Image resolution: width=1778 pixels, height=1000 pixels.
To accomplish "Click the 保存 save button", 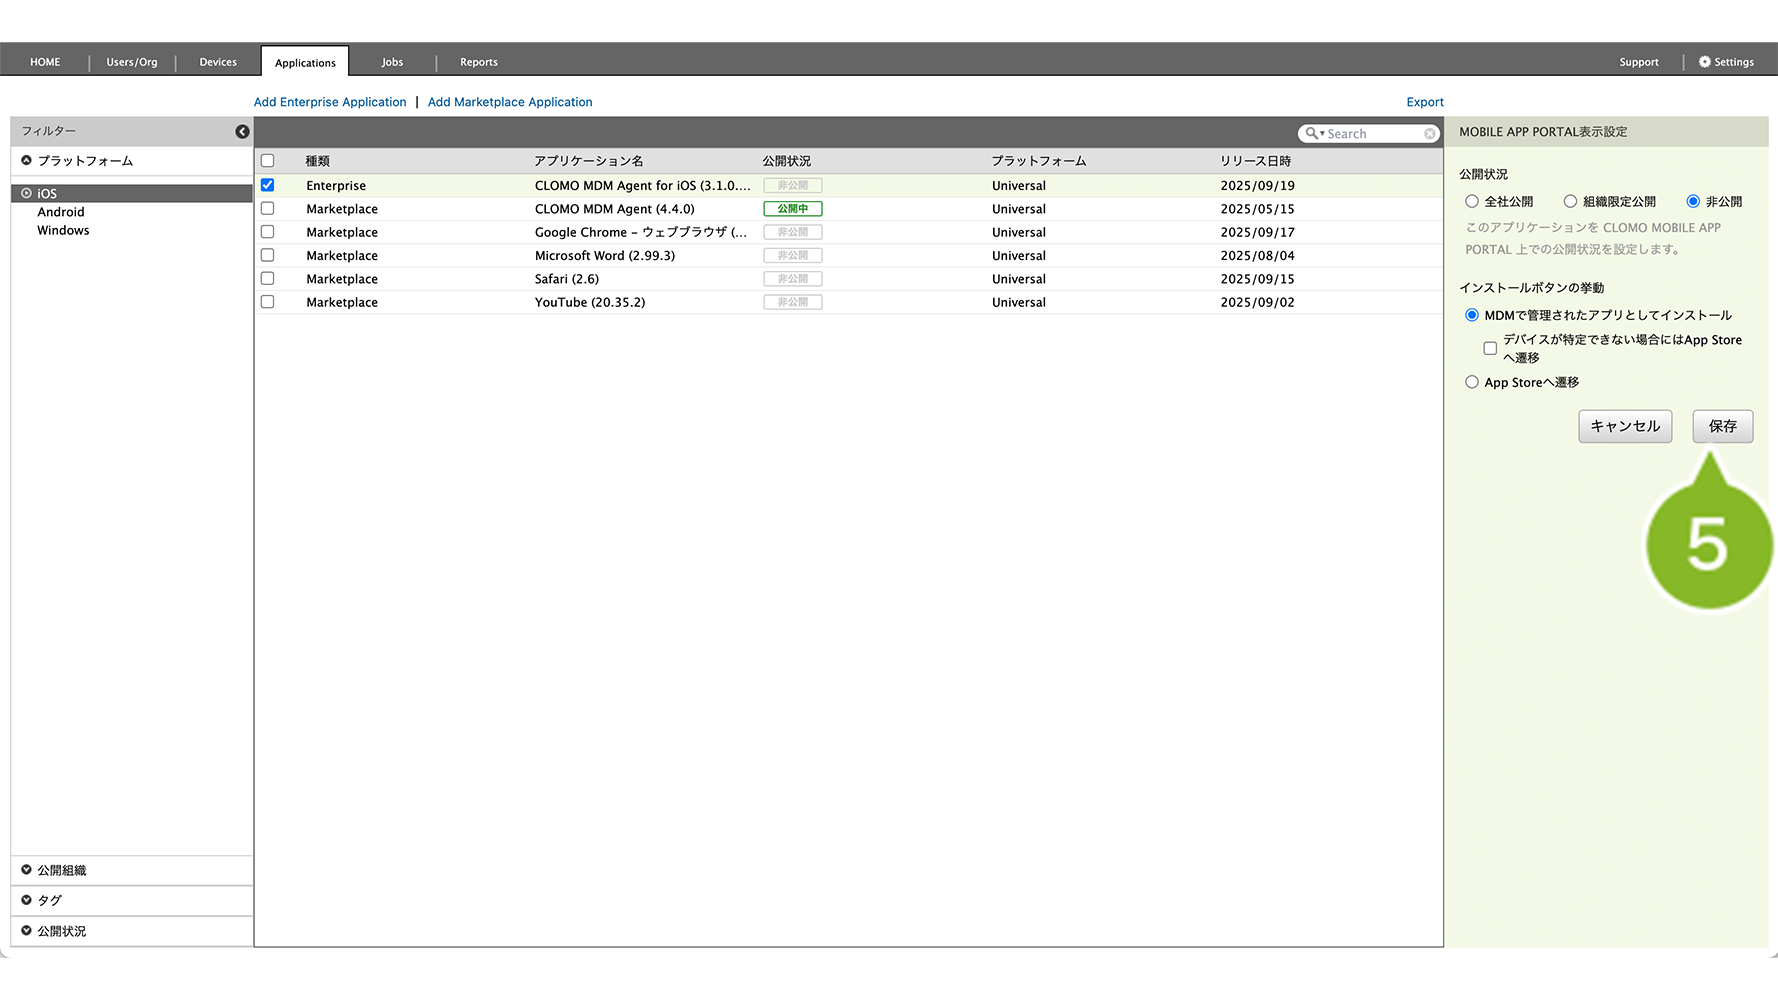I will [1722, 426].
